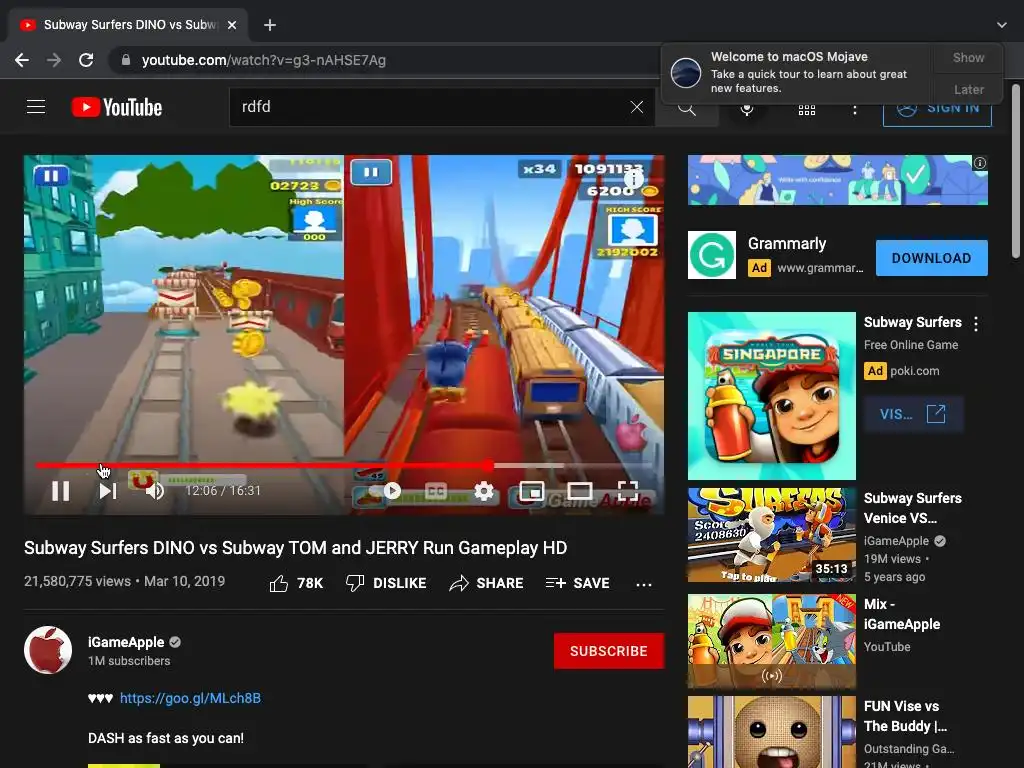The height and width of the screenshot is (768, 1024).
Task: Visit poki.com ad site button
Action: coord(913,414)
